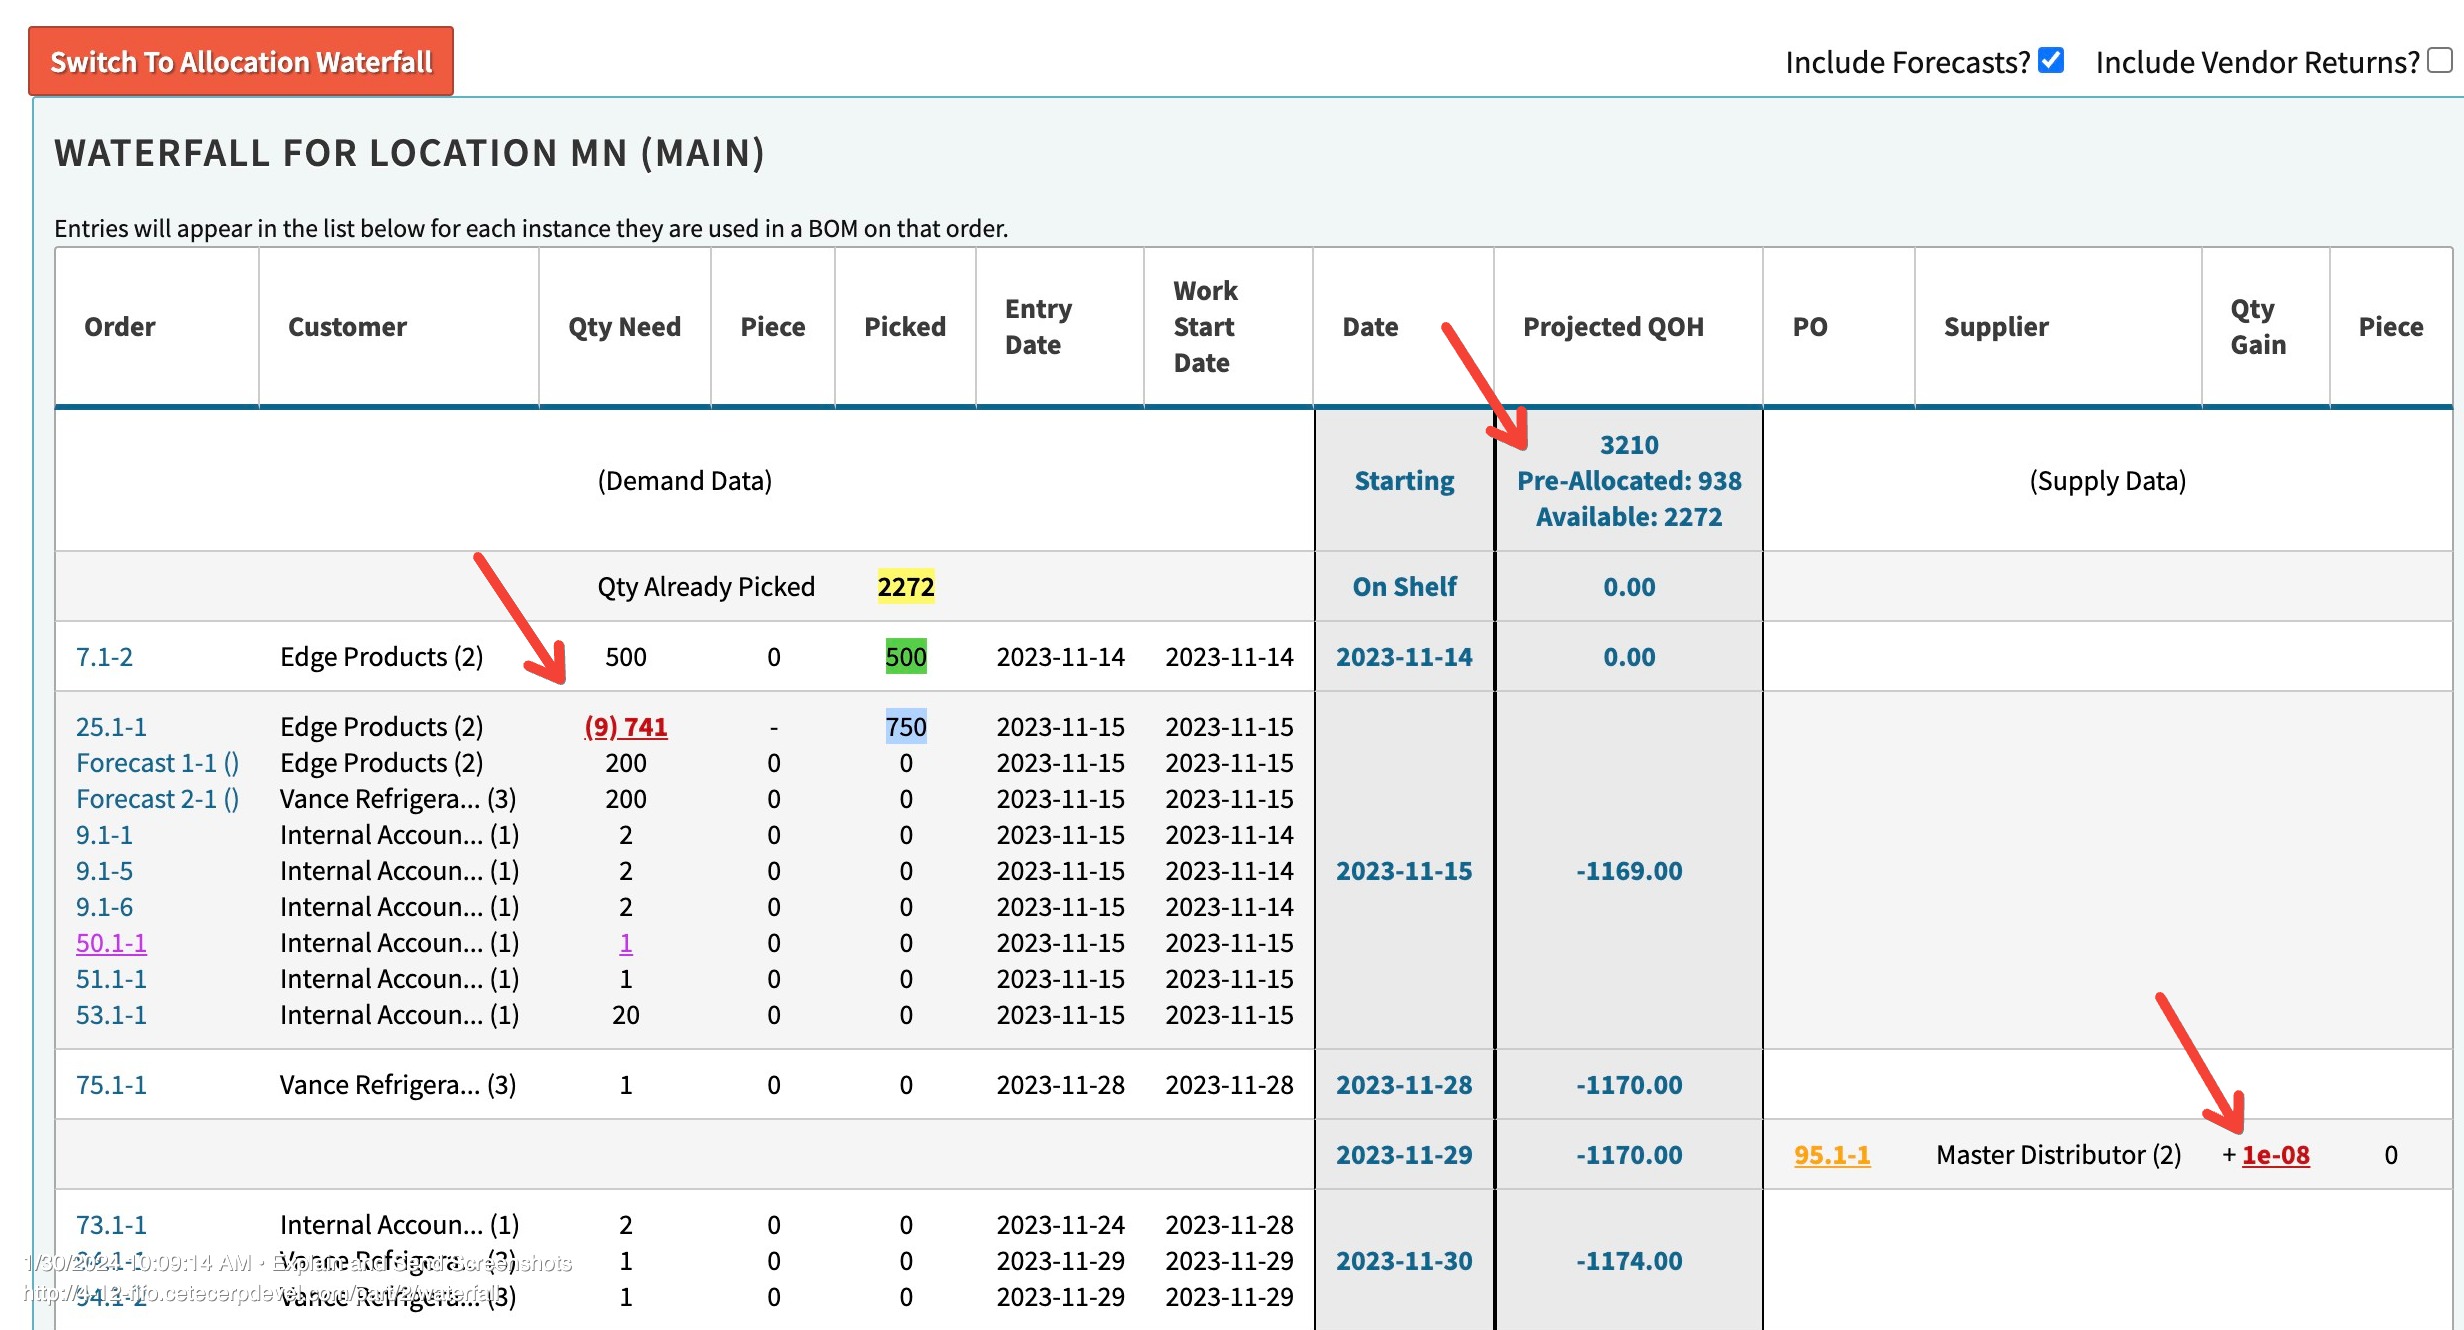Viewport: 2464px width, 1330px height.
Task: Open order 75.1-1 link
Action: click(111, 1085)
